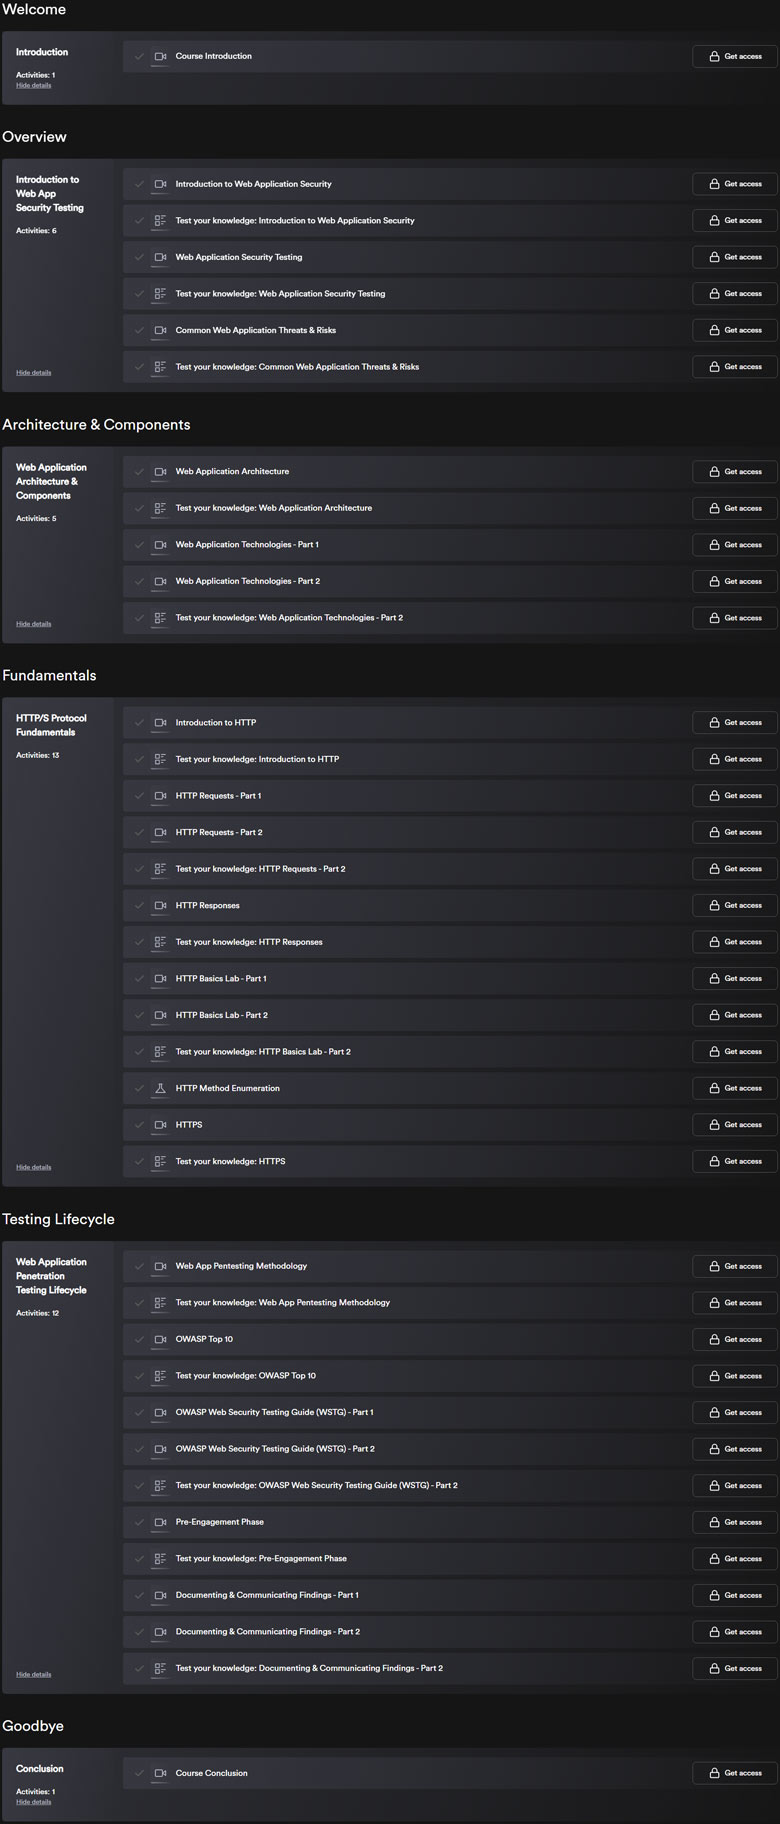Screen dimensions: 780x1824
Task: Get access to Test your knowledge: Web Application Technologies - Part 2
Action: (735, 618)
